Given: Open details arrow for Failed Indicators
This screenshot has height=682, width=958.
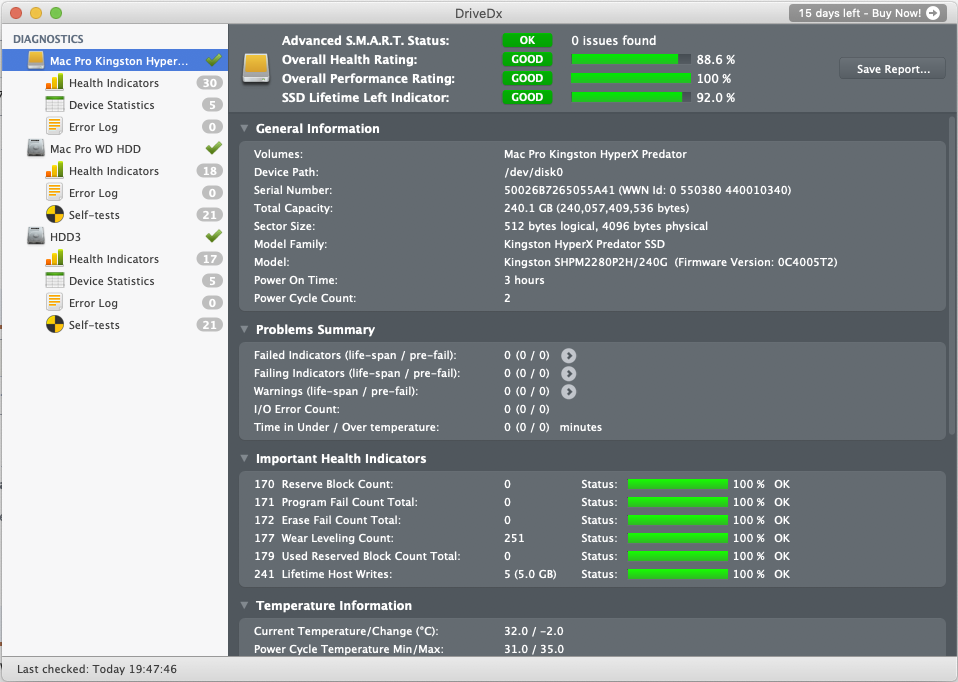Looking at the screenshot, I should click(x=568, y=356).
